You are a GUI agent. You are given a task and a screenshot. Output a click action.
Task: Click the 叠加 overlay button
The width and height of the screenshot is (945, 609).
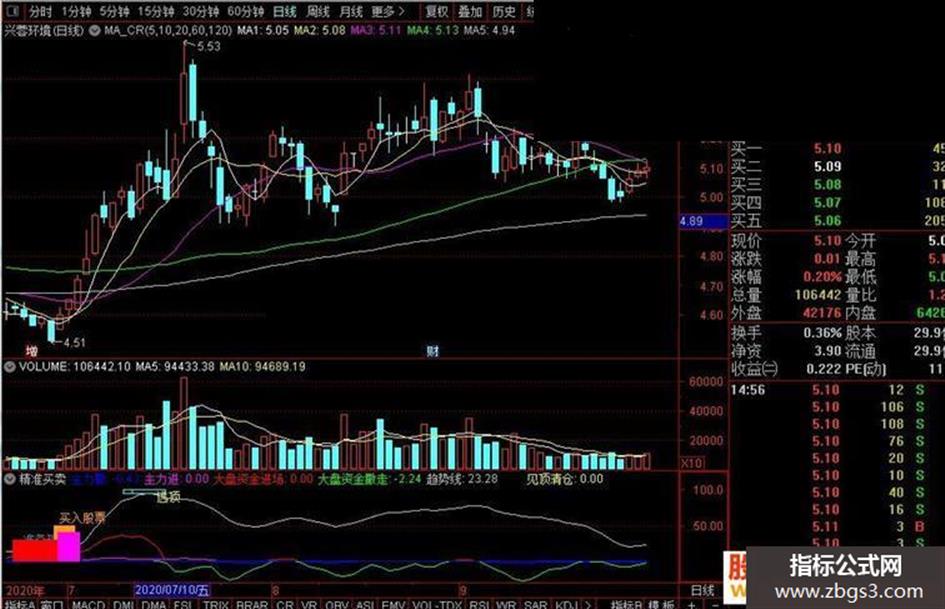[x=470, y=11]
